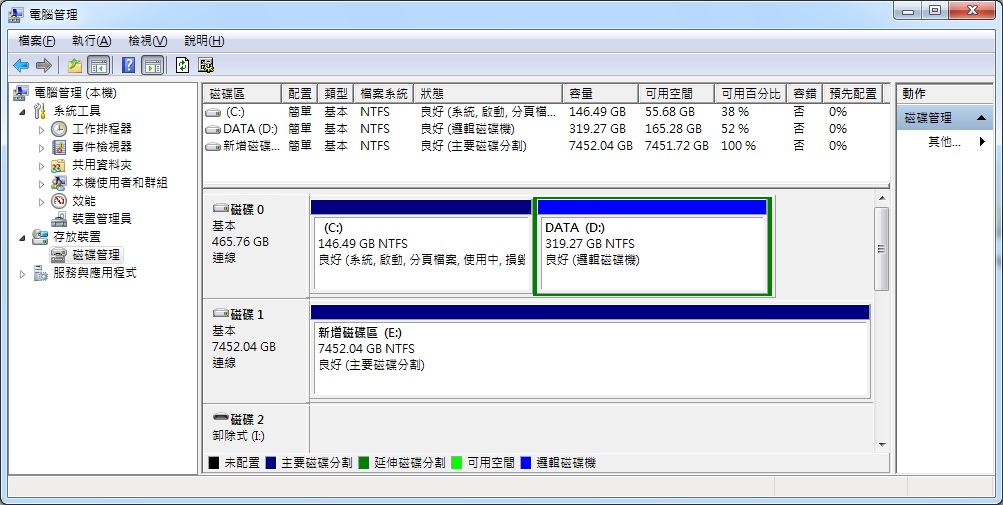
Task: Sort by the 可用空間 column header
Action: click(x=677, y=93)
